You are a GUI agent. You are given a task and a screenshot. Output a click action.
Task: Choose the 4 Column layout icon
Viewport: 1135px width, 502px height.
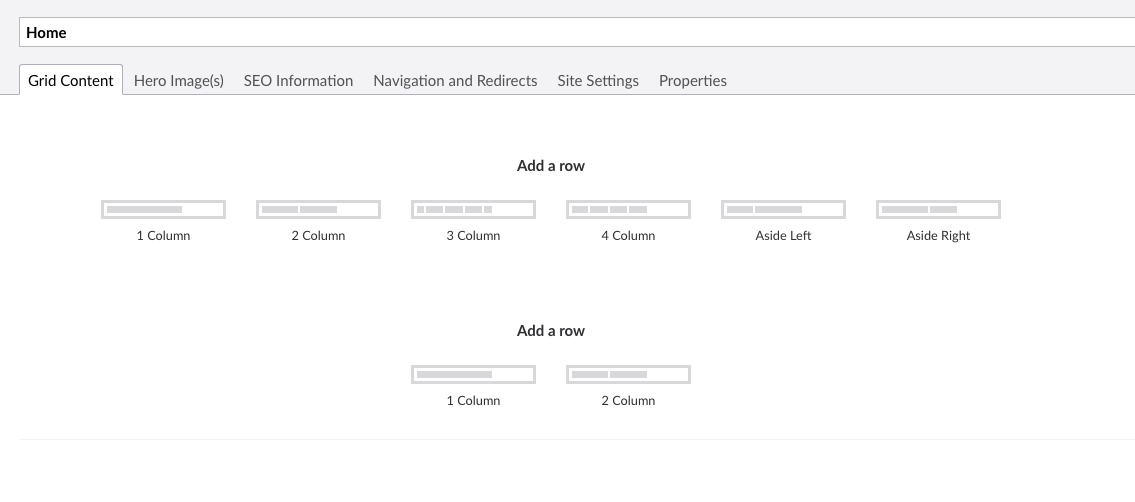pos(628,209)
